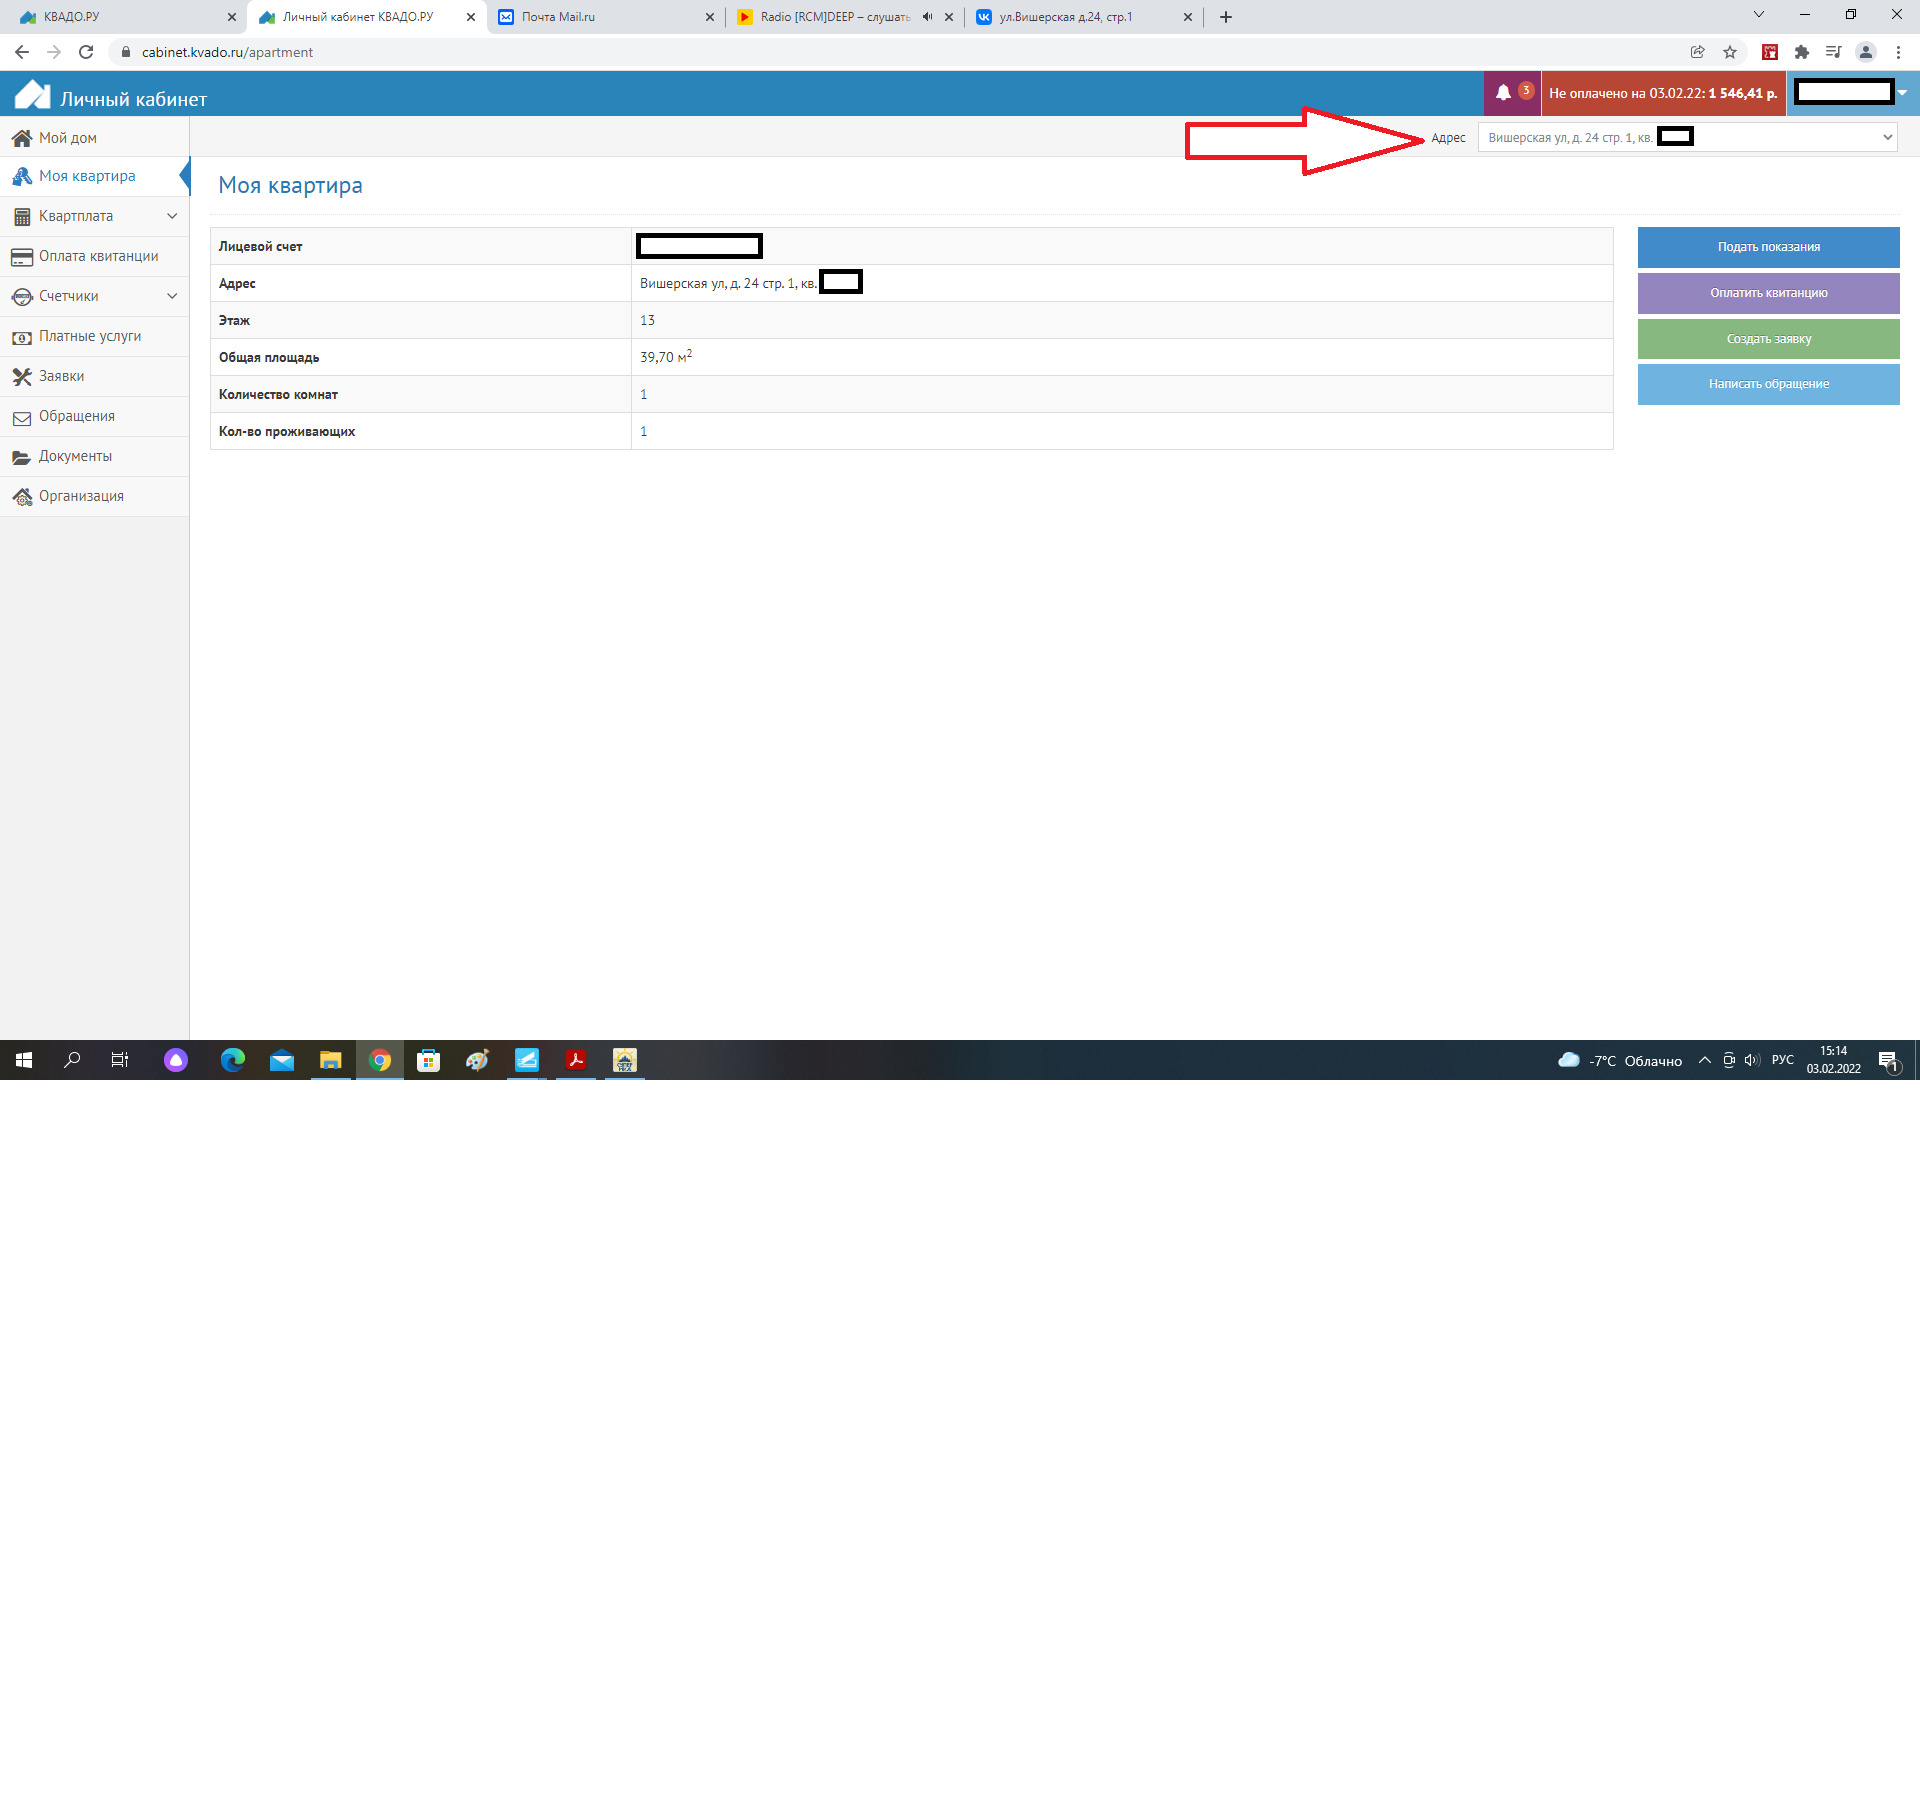Open the Адрес address dropdown
The width and height of the screenshot is (1920, 1811).
(1688, 137)
